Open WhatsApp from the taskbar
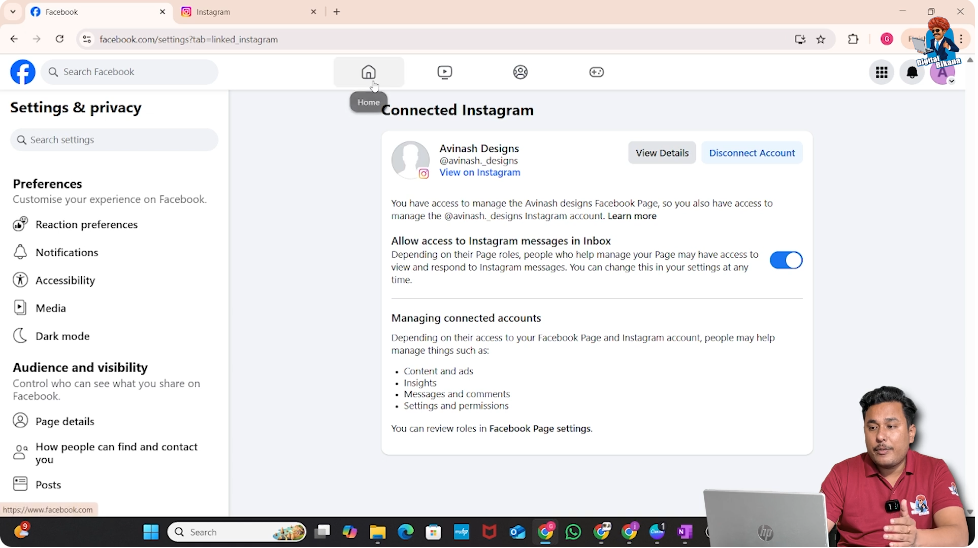Screen dimensions: 978x548 tap(573, 532)
